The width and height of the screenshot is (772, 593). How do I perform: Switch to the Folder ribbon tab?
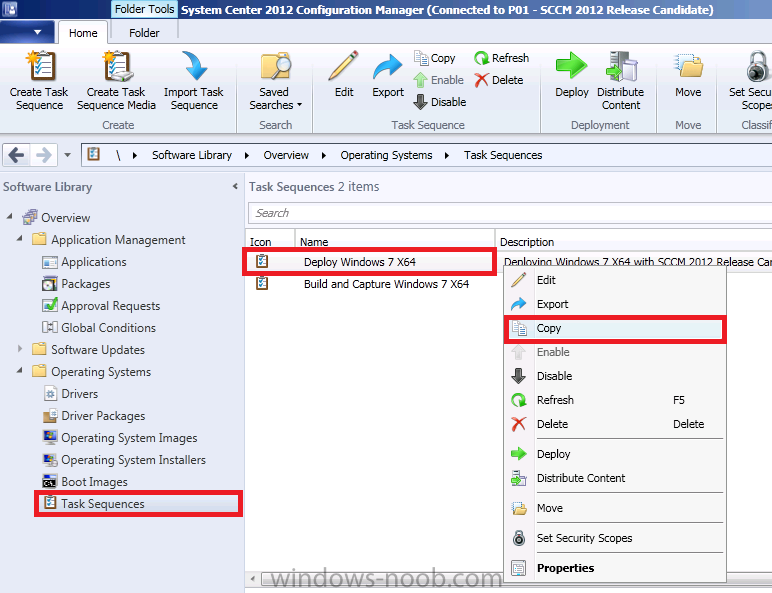144,33
